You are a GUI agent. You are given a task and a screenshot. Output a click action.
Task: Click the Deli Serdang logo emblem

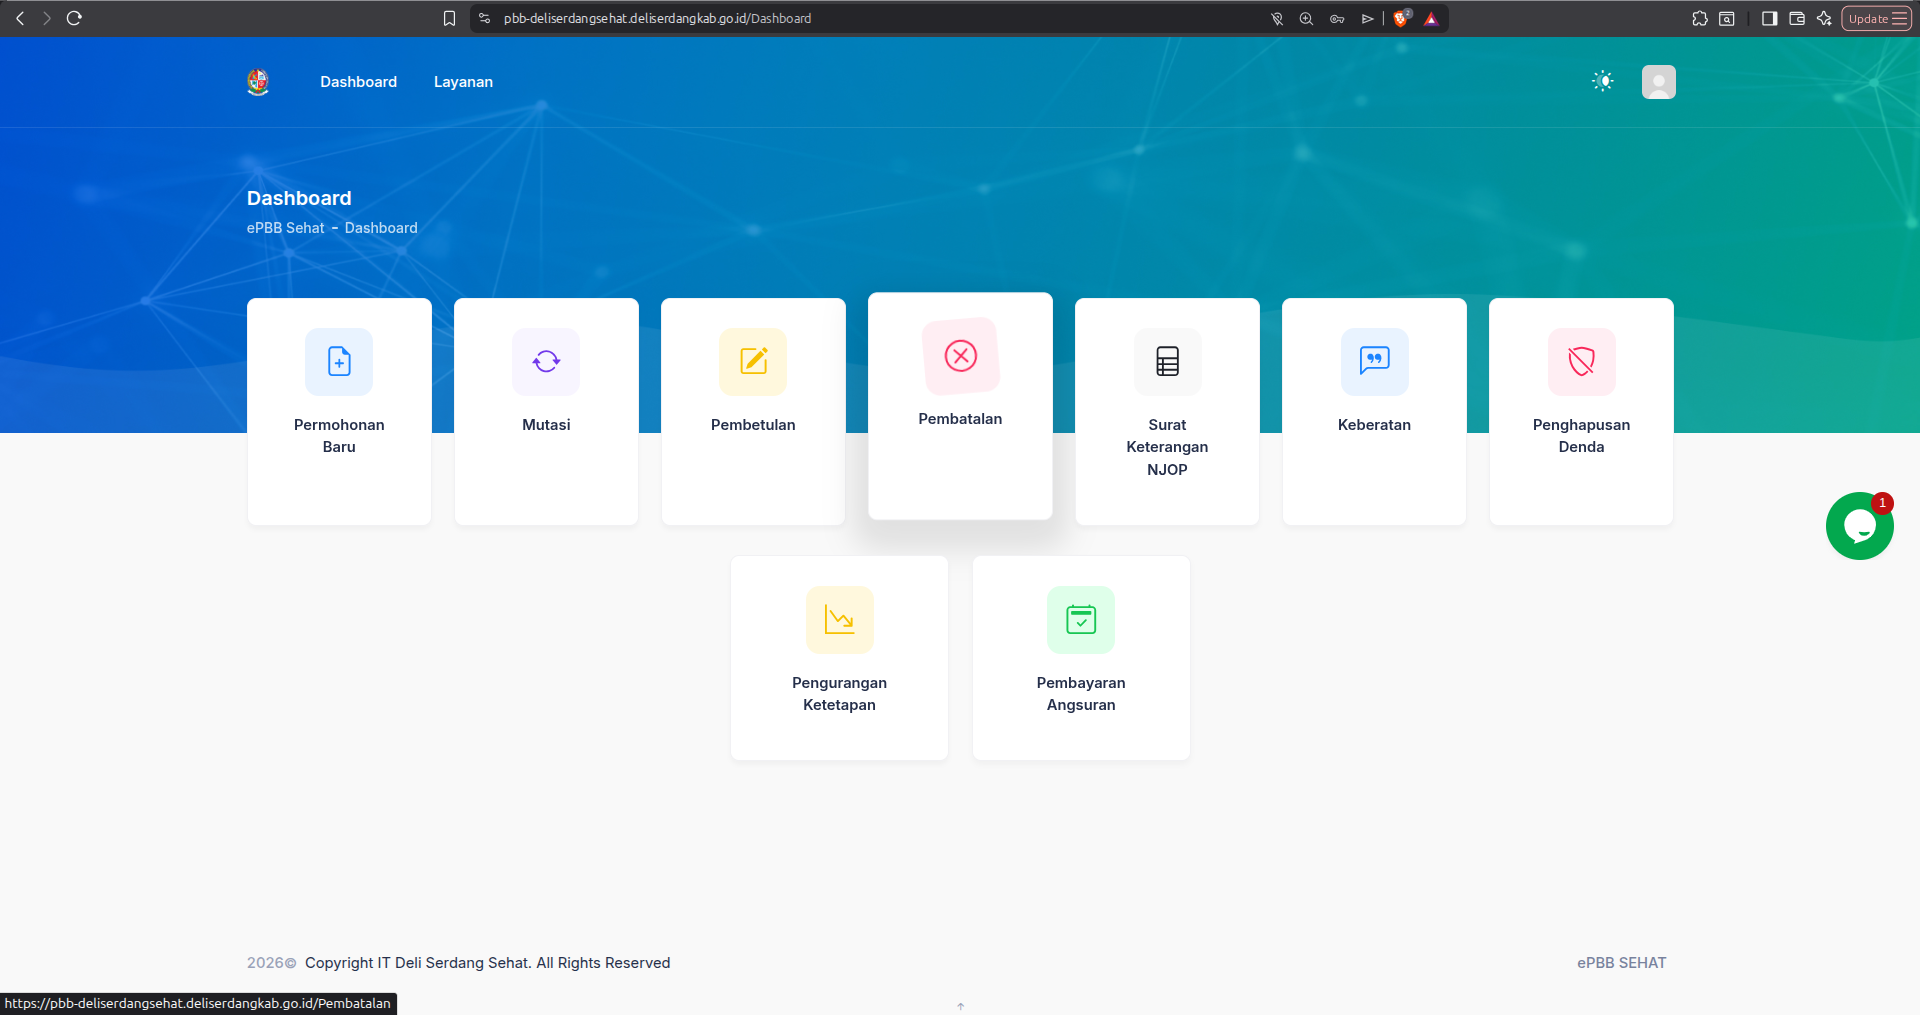click(x=258, y=82)
